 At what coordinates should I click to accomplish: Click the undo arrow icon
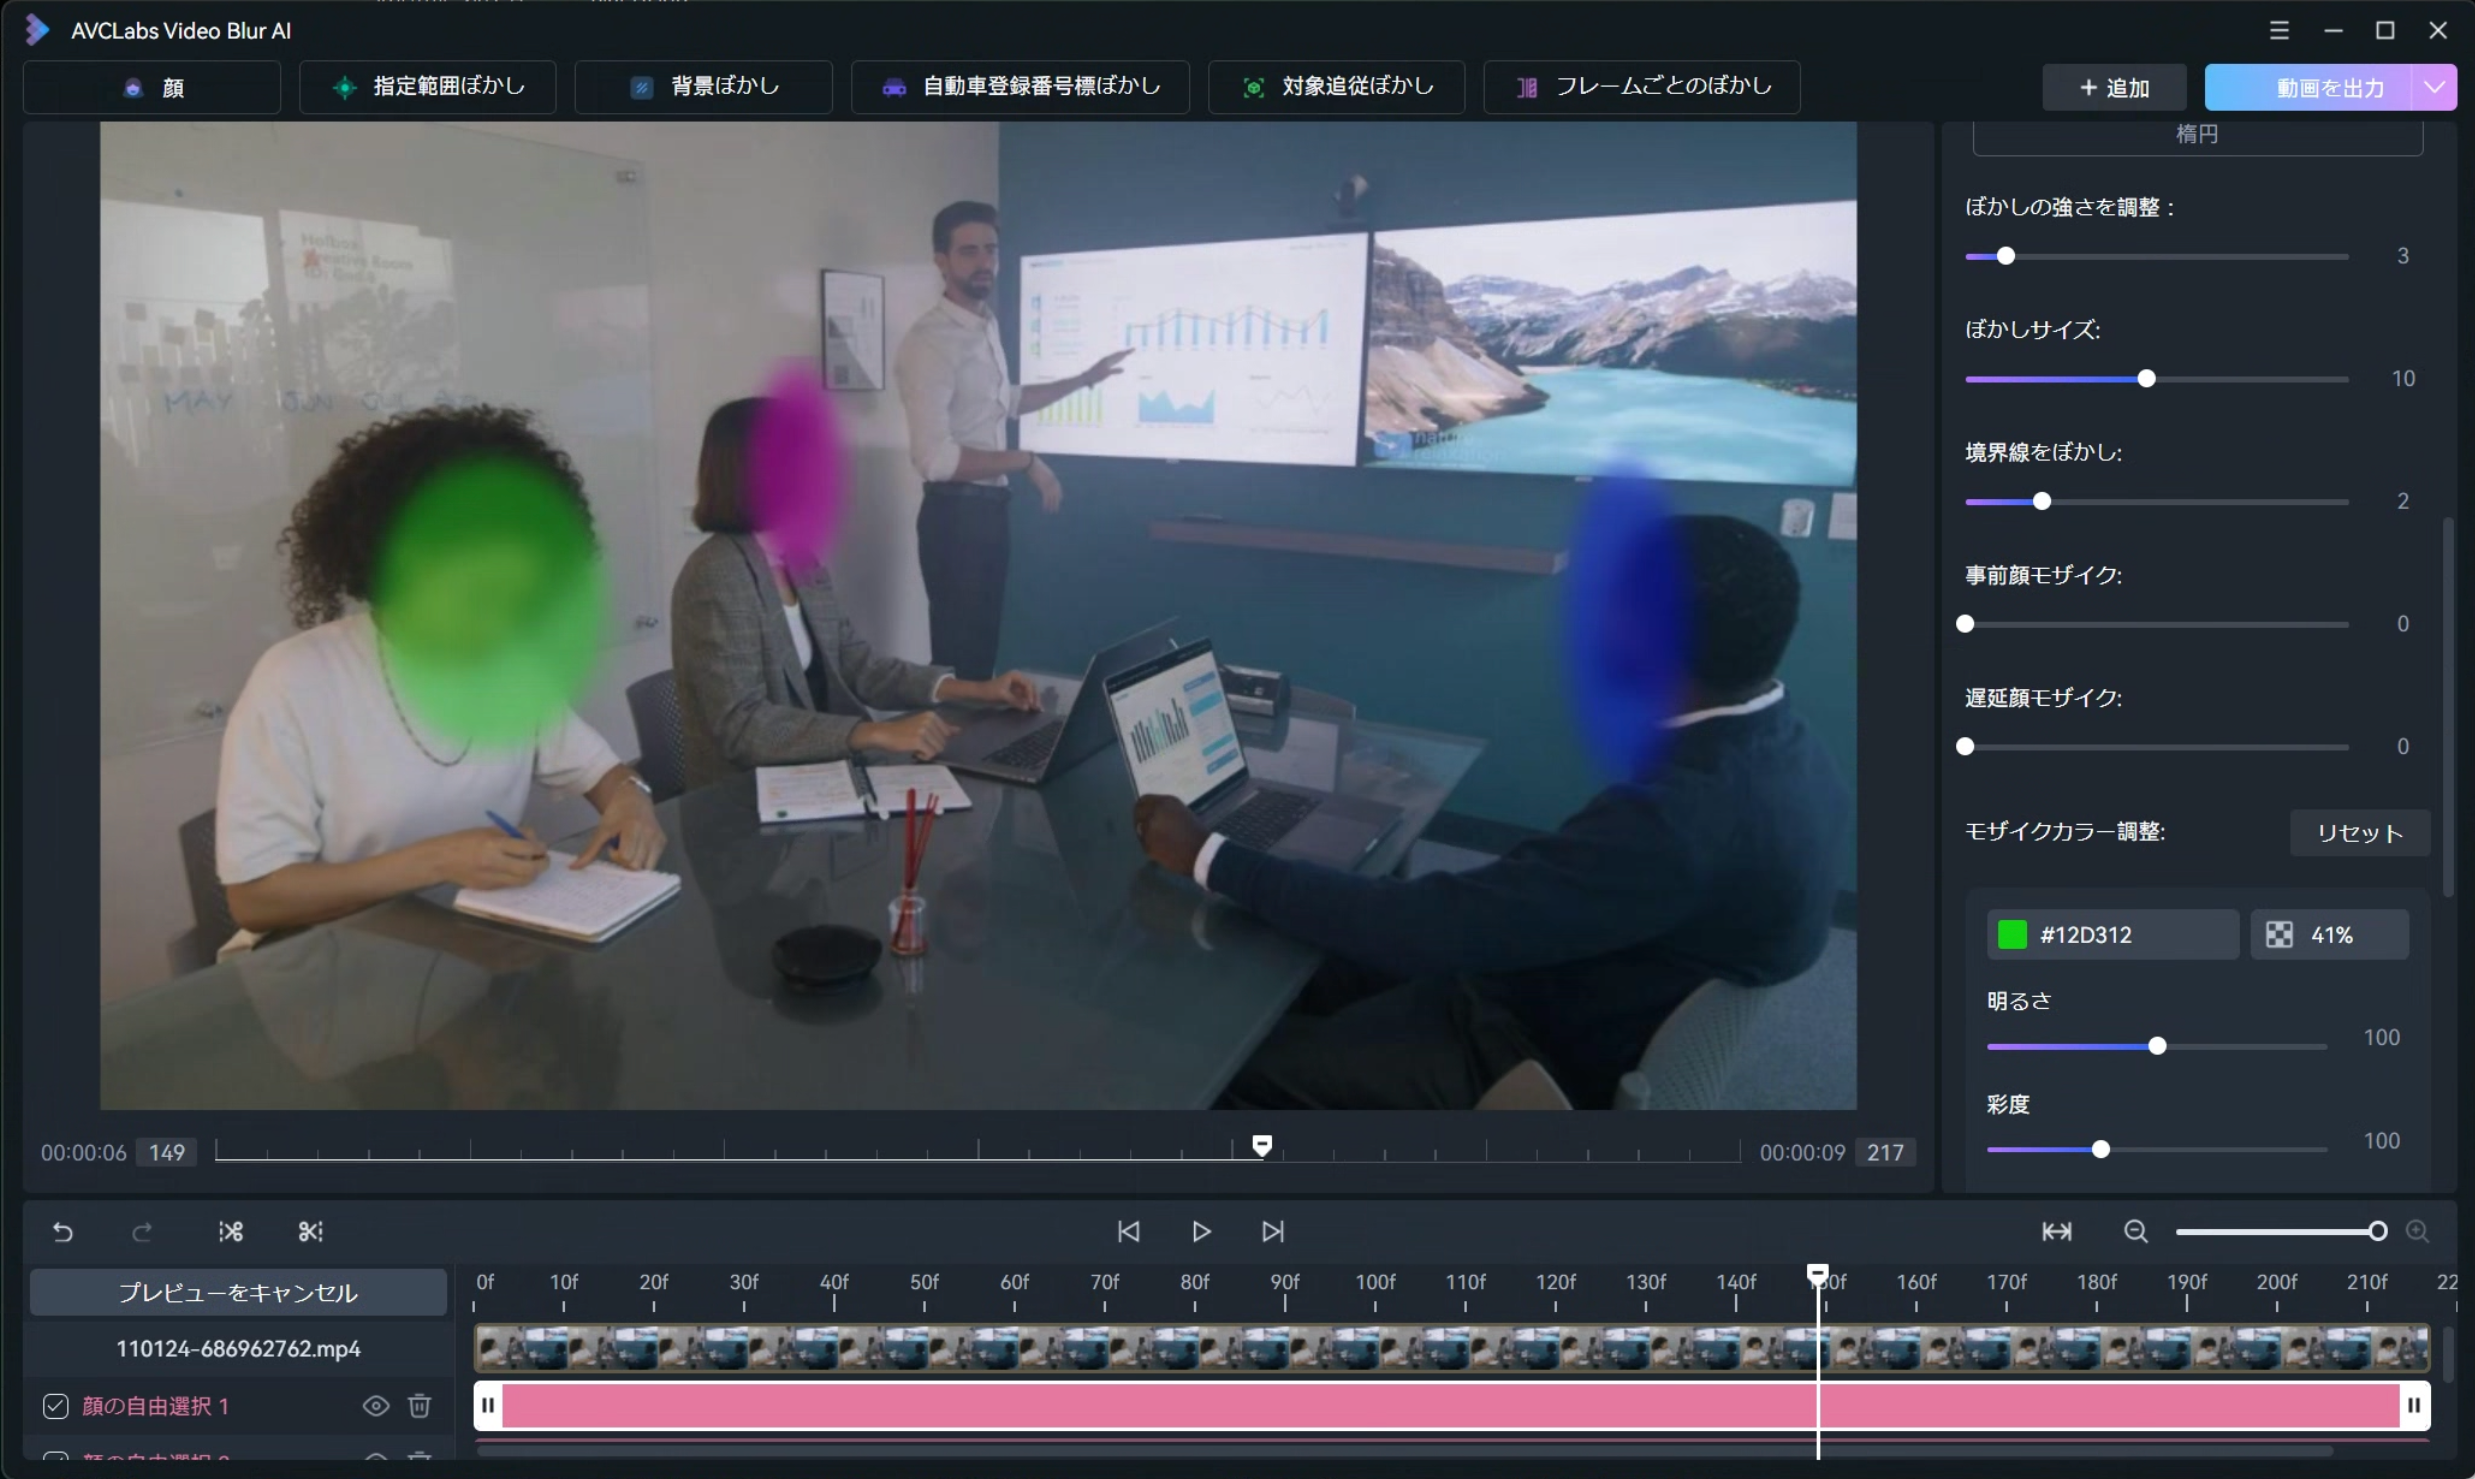point(63,1231)
